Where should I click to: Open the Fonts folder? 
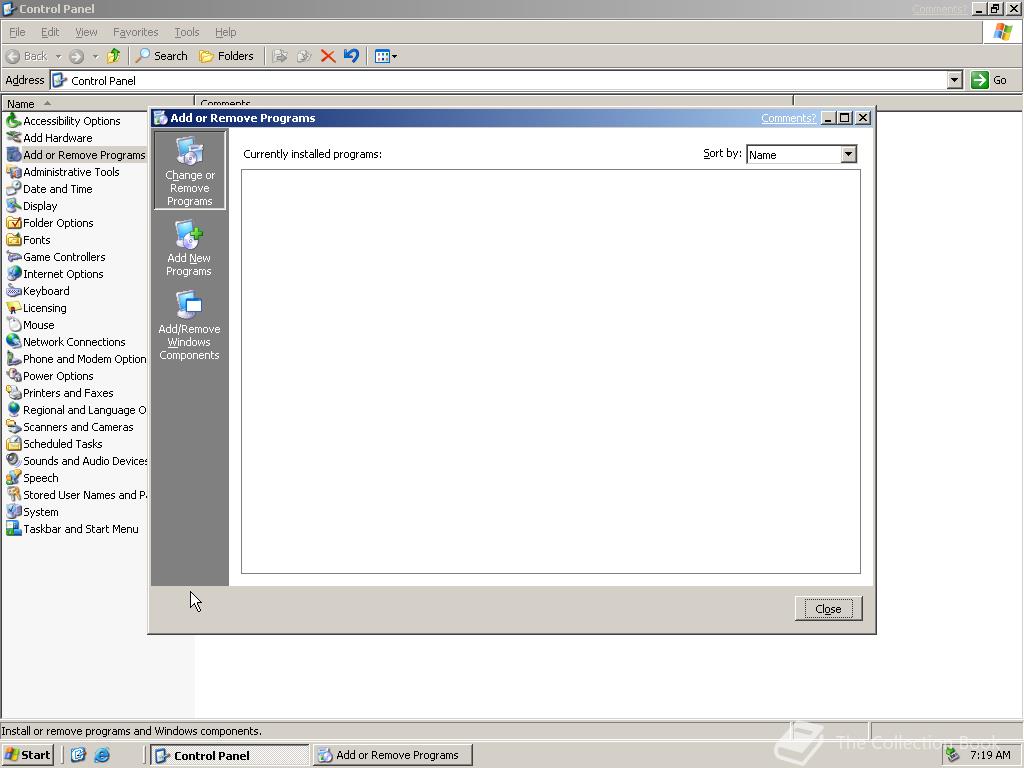(x=28, y=240)
